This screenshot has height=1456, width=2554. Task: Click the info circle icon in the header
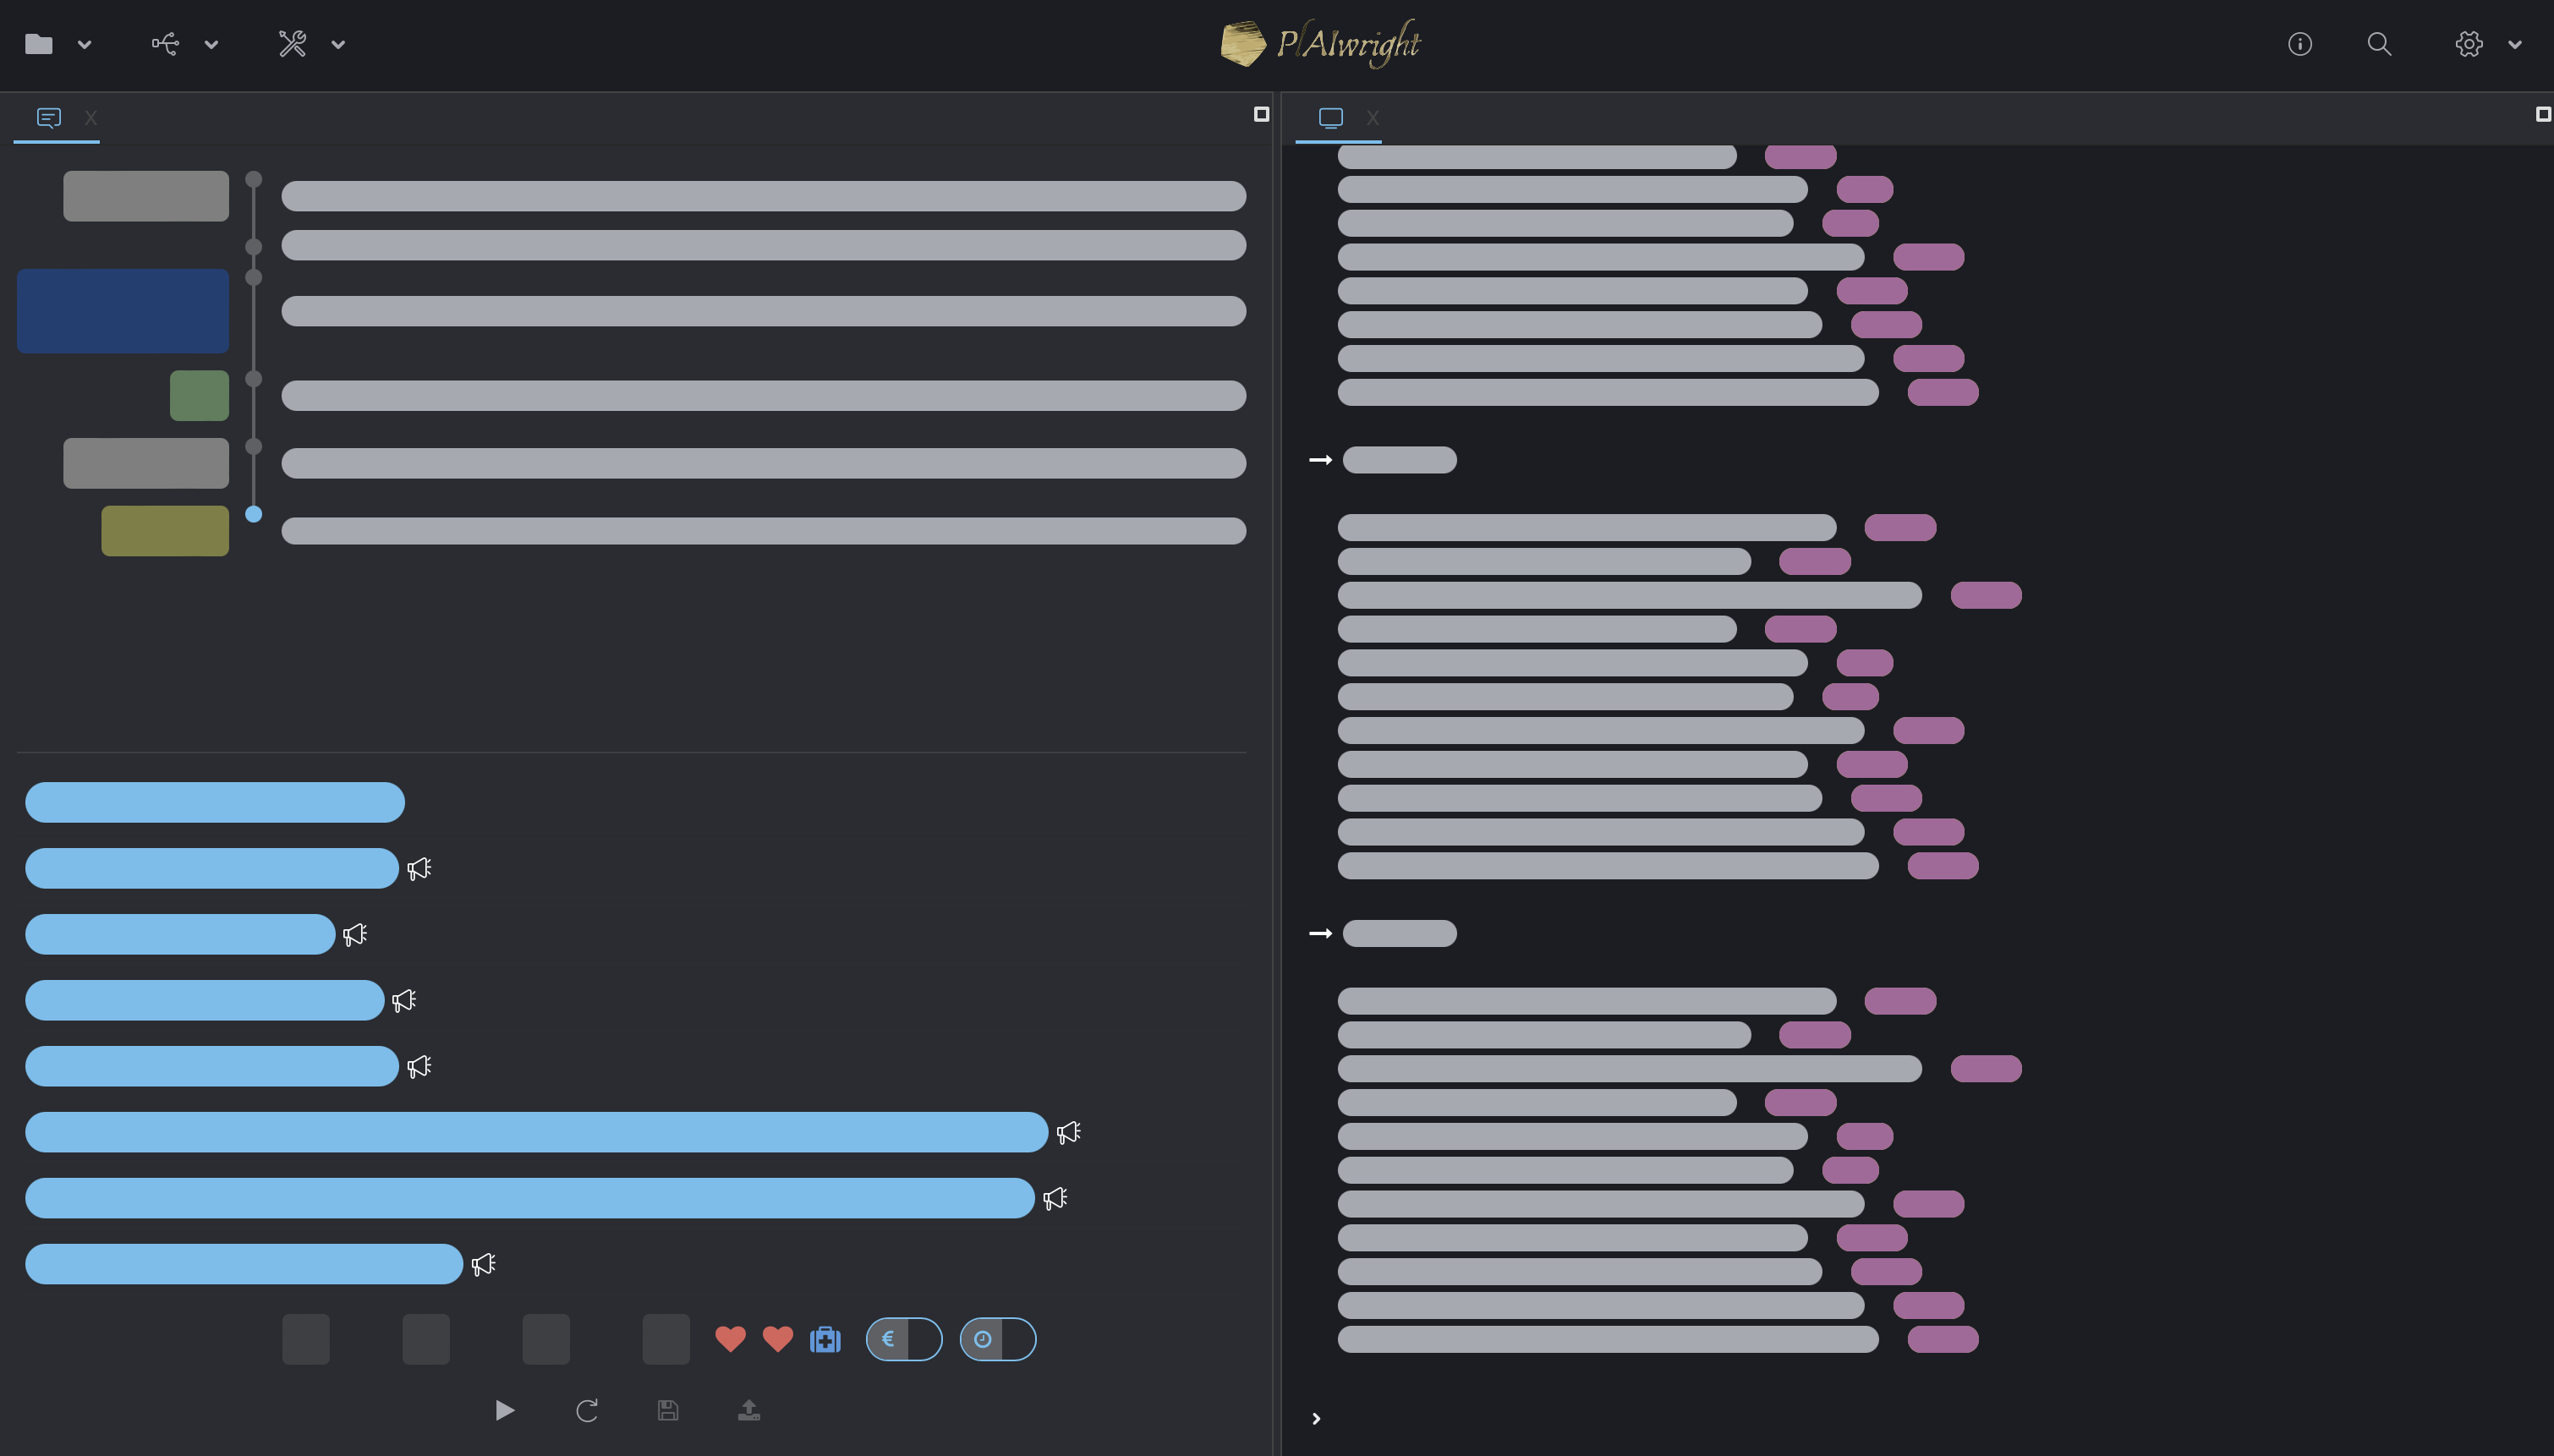tap(2299, 44)
